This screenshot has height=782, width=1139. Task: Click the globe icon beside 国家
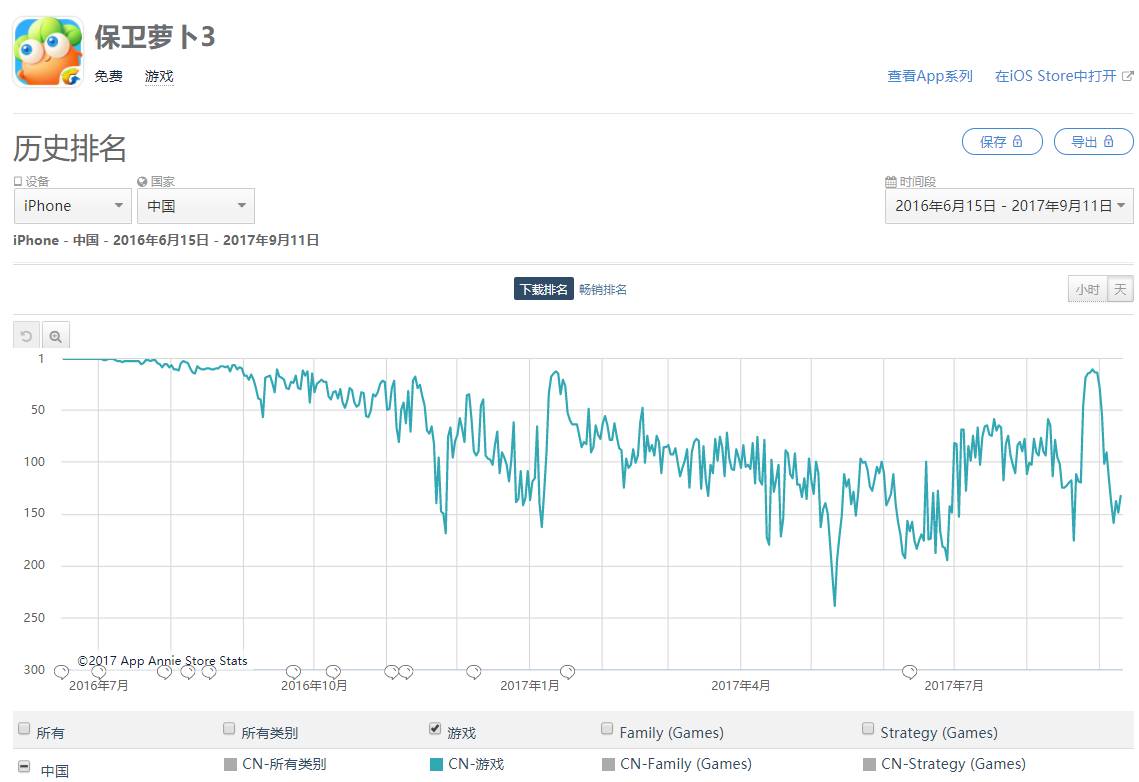click(142, 182)
